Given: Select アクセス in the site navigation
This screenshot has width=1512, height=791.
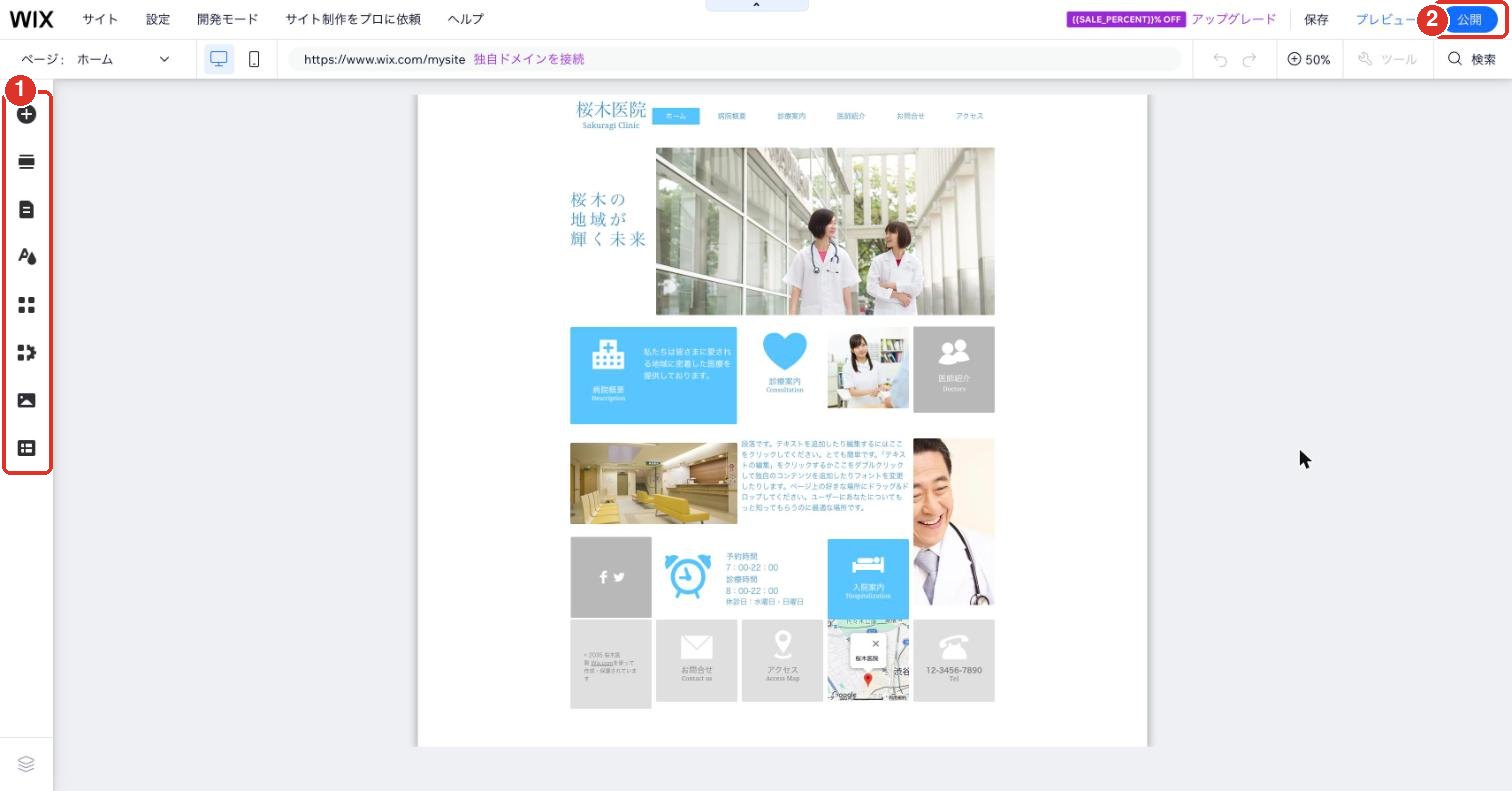Looking at the screenshot, I should [x=969, y=116].
